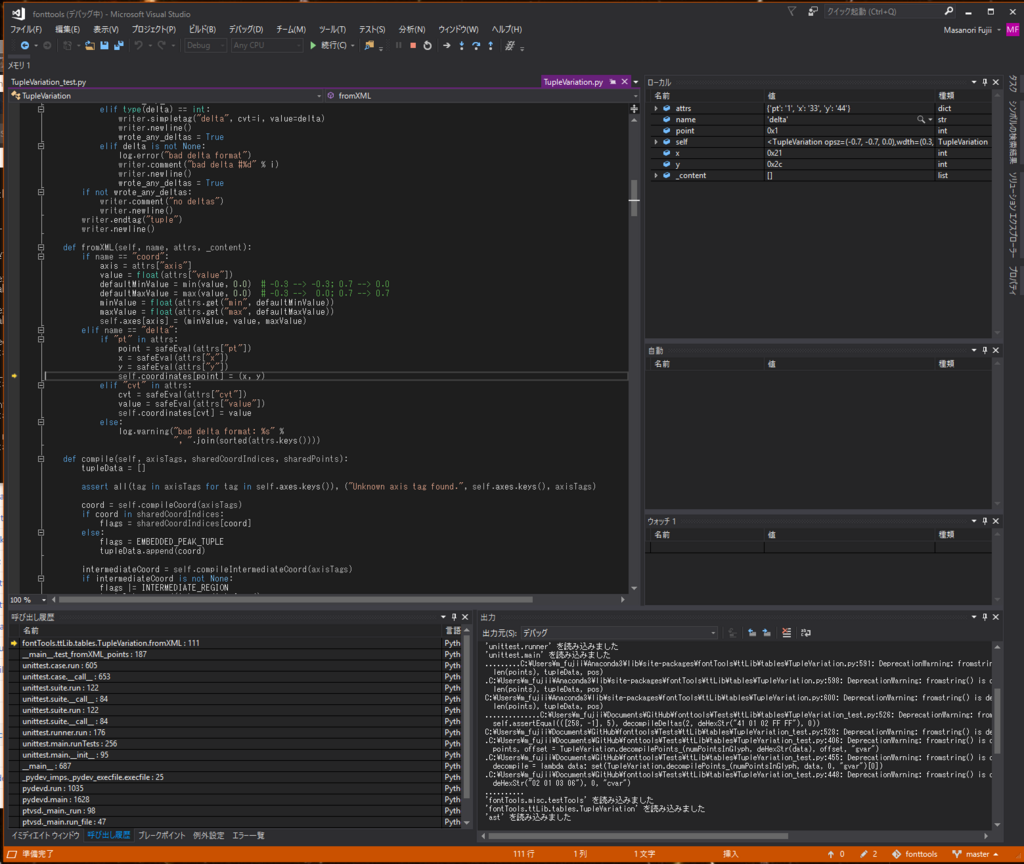Pin the Locals (ローカル) panel
The image size is (1024, 864).
click(x=985, y=82)
